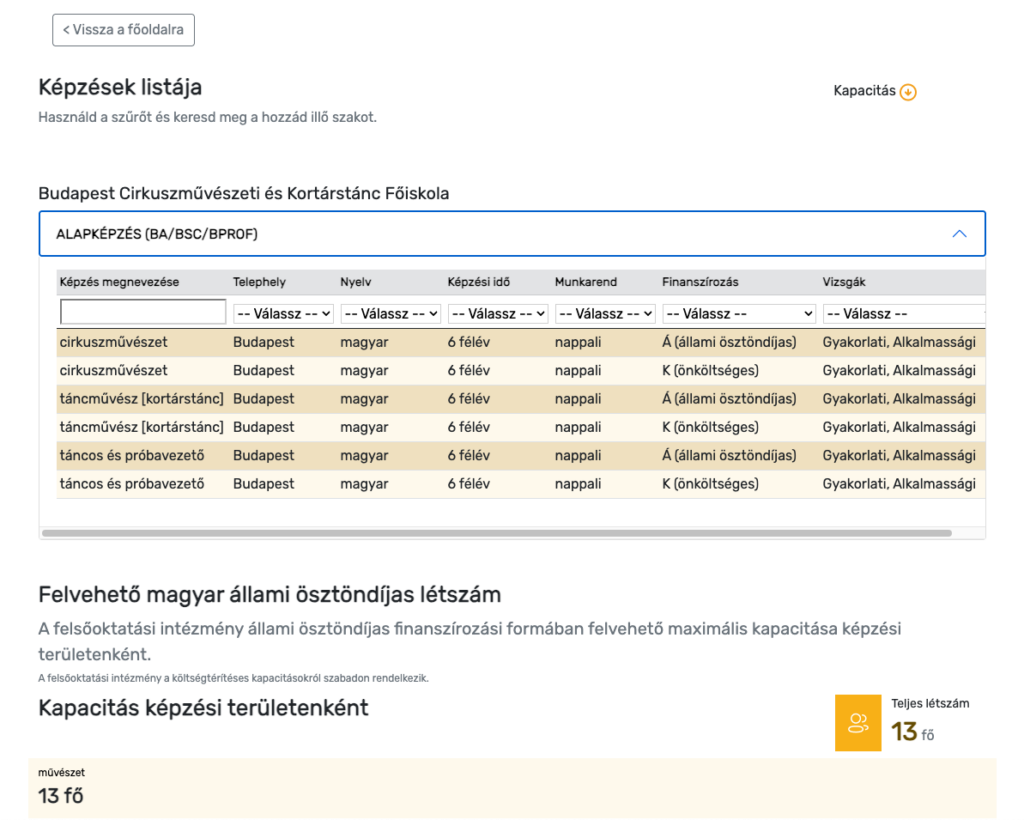Viewport: 1024px width, 820px height.
Task: Select the state-funded táncművész [kortárstánc] row
Action: click(x=520, y=399)
